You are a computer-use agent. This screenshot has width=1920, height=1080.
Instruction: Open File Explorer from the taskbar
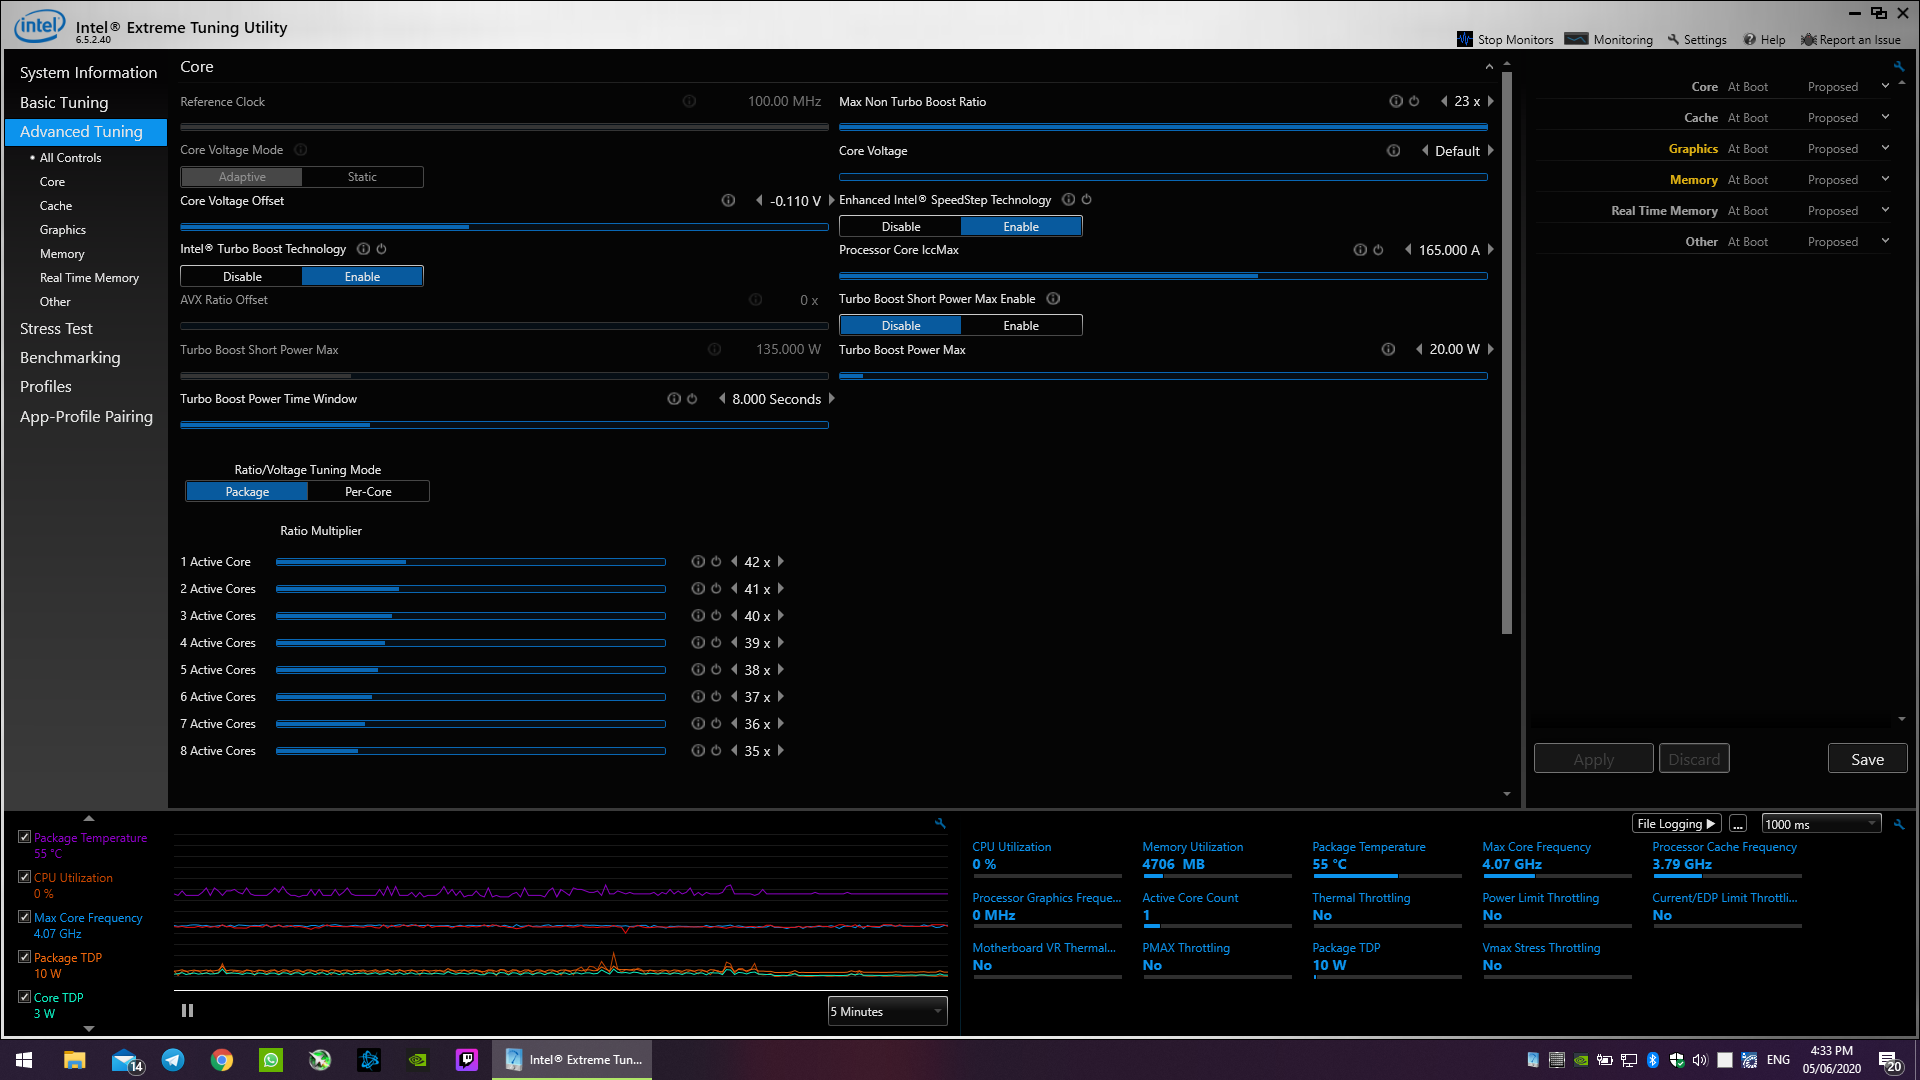coord(75,1060)
